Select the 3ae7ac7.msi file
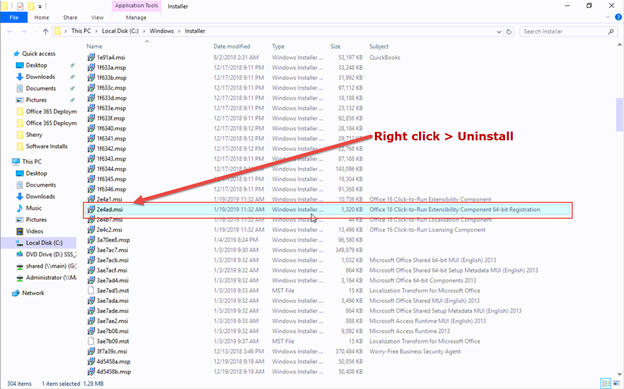This screenshot has width=624, height=389. [112, 250]
